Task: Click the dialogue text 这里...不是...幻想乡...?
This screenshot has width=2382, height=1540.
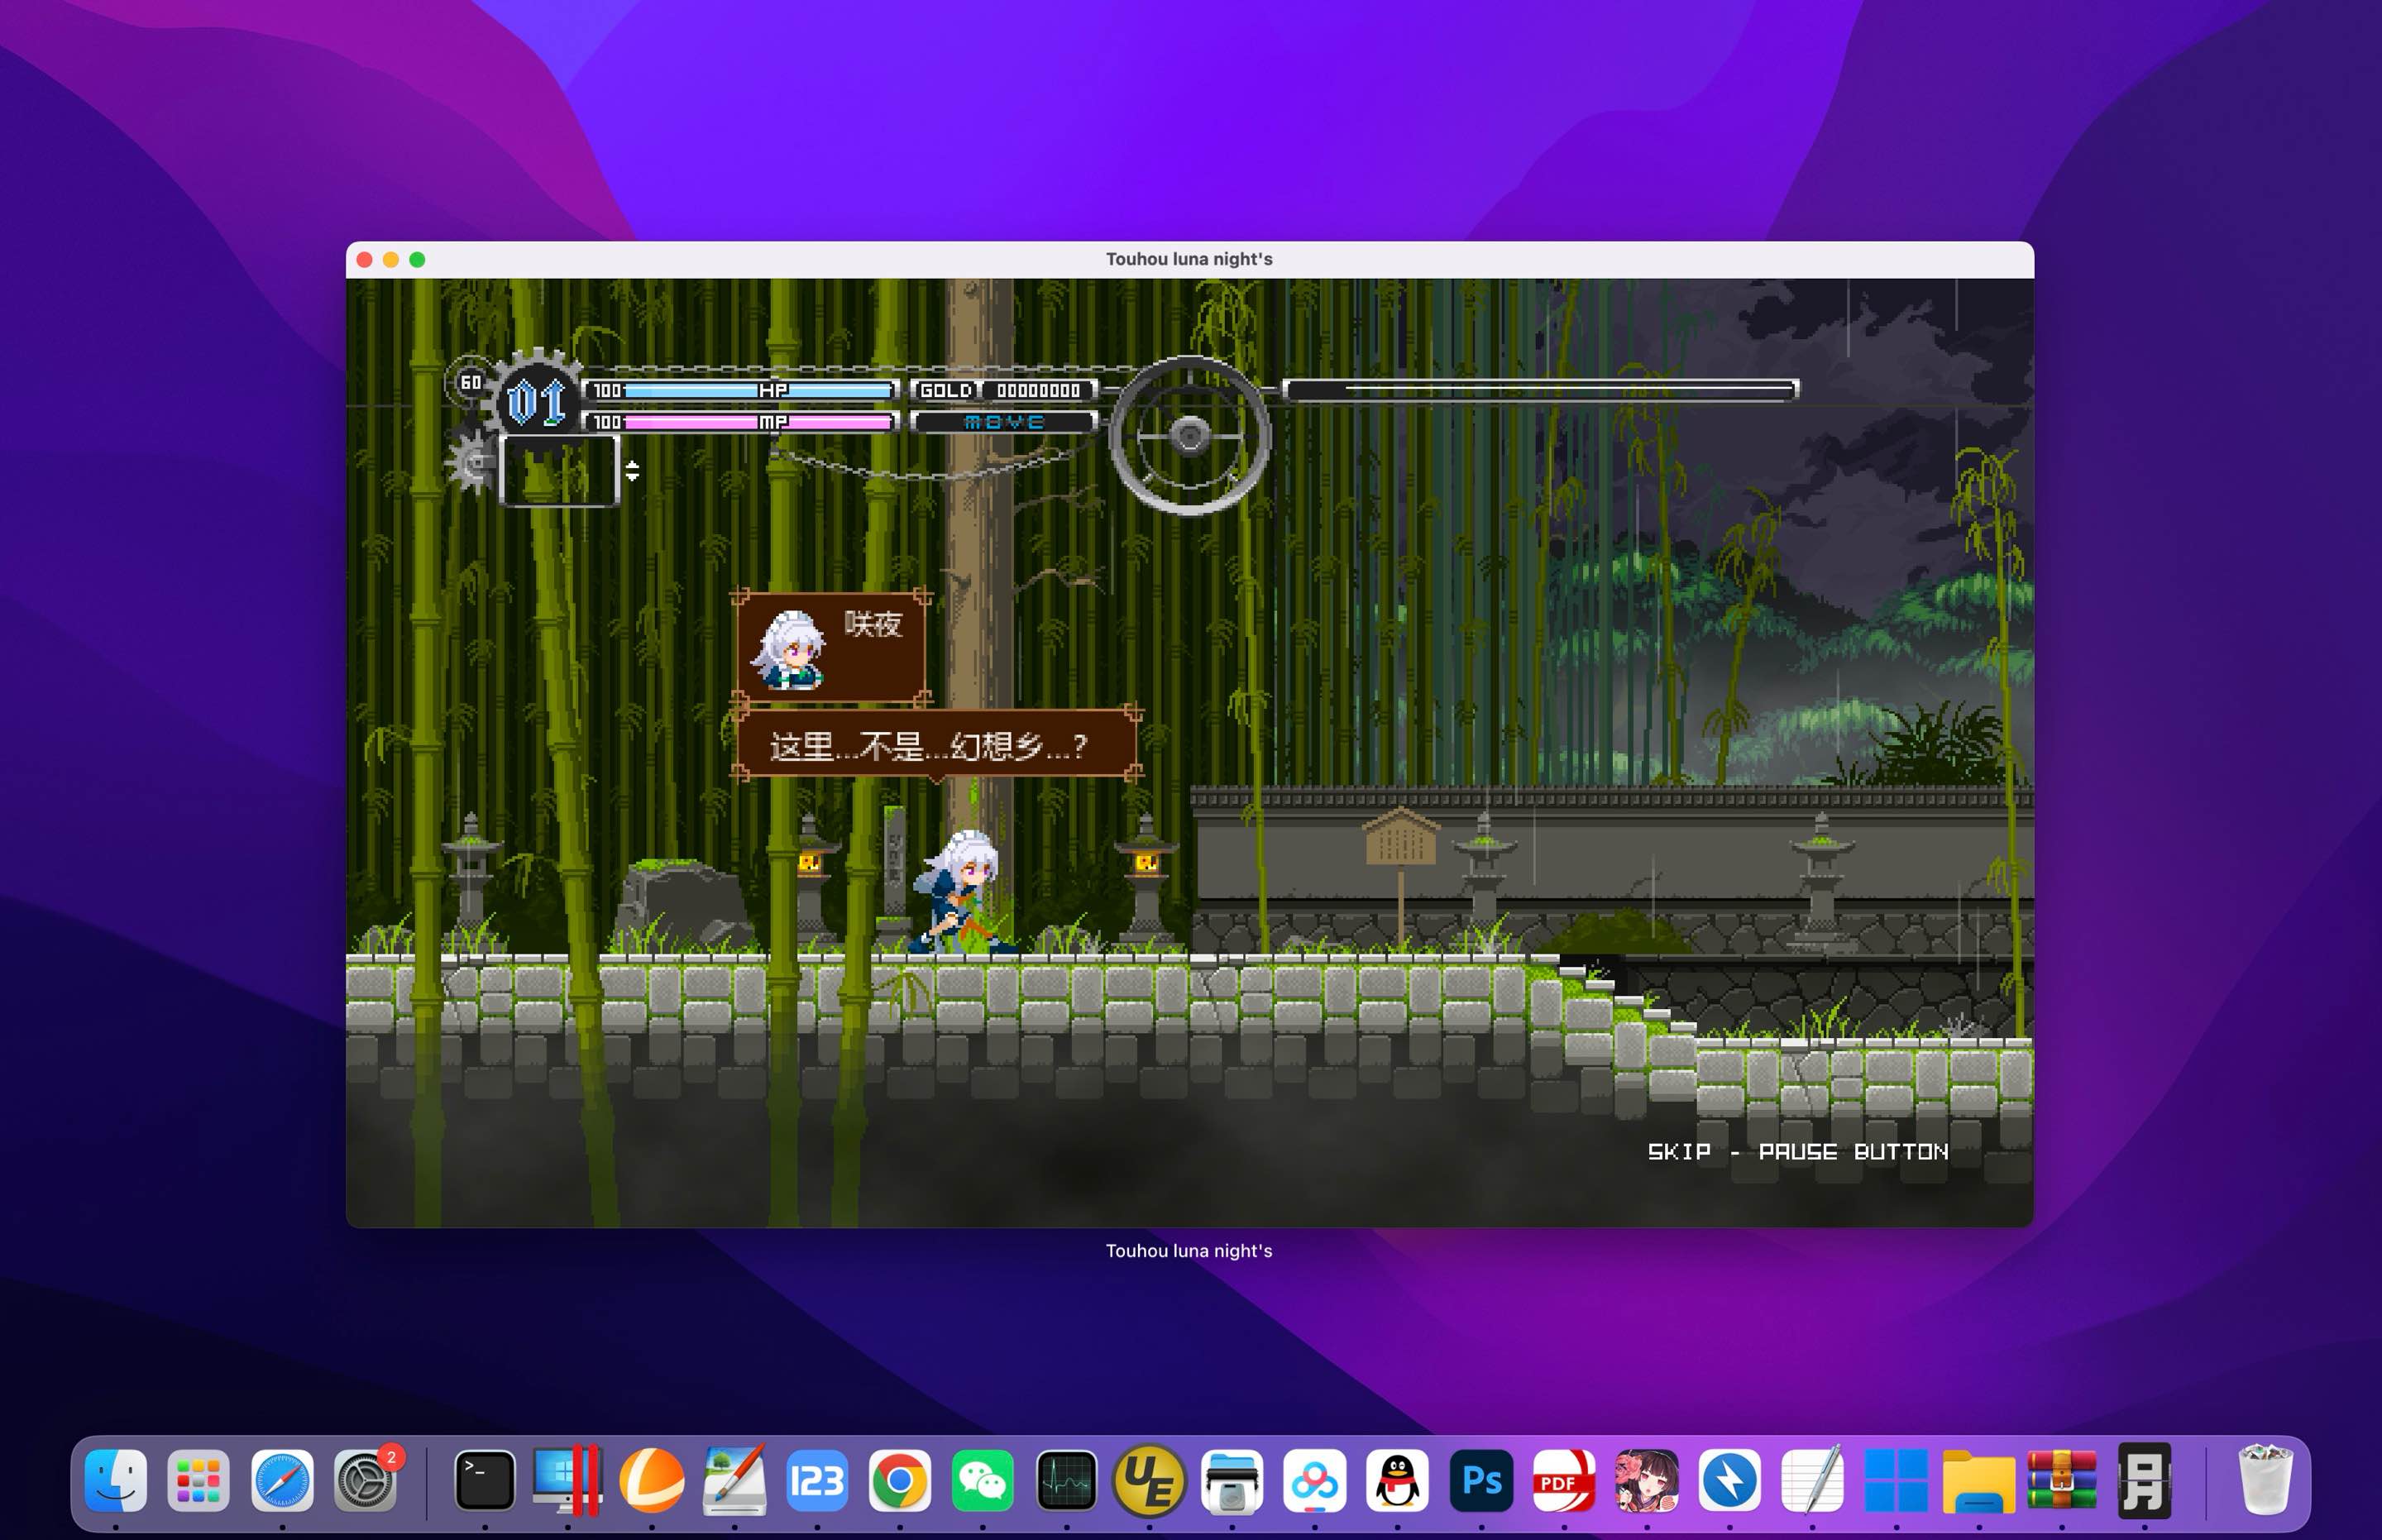Action: [x=928, y=746]
